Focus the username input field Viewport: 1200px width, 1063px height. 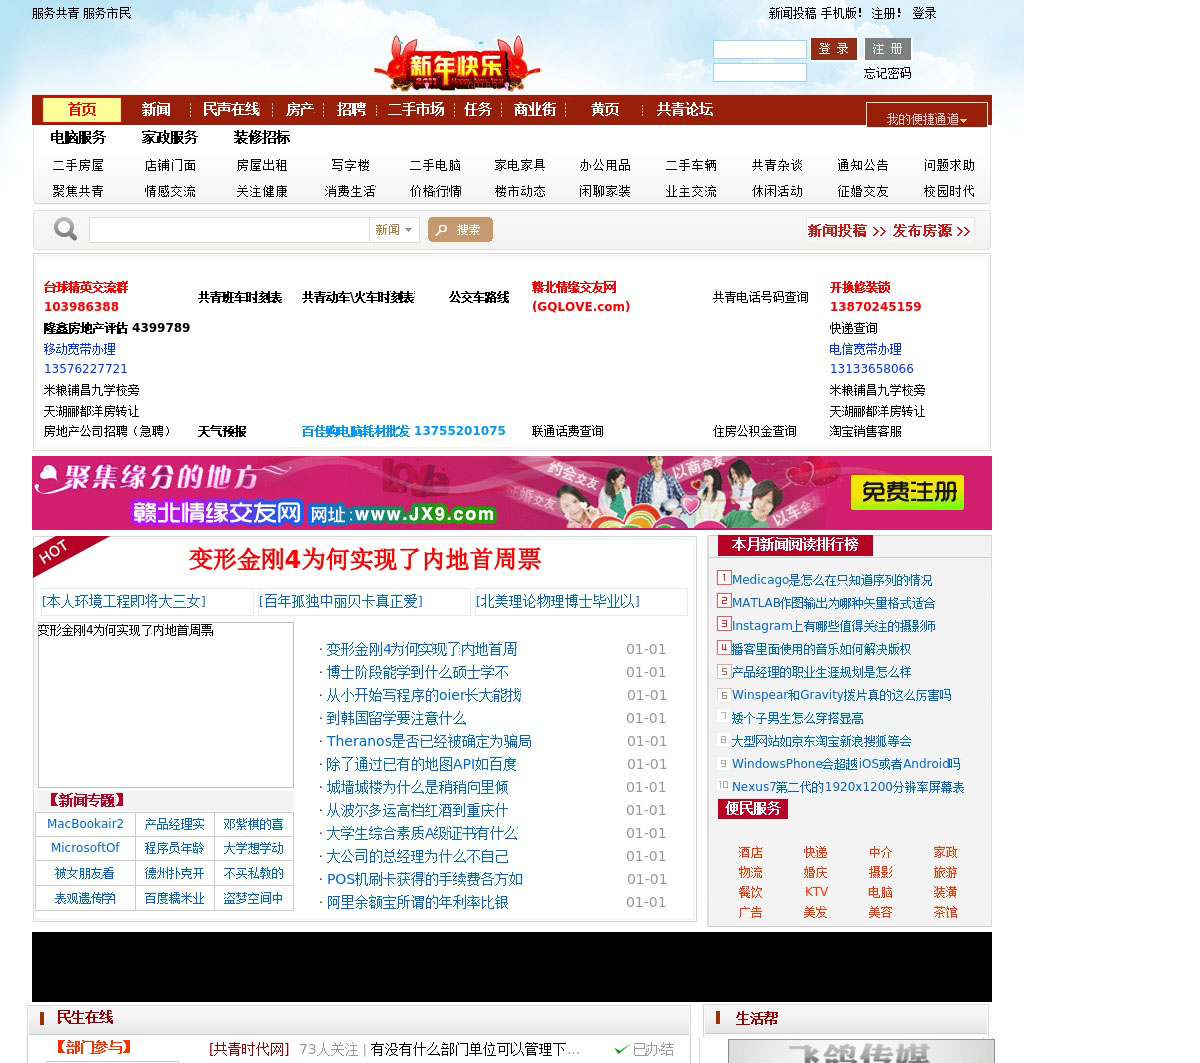point(760,49)
